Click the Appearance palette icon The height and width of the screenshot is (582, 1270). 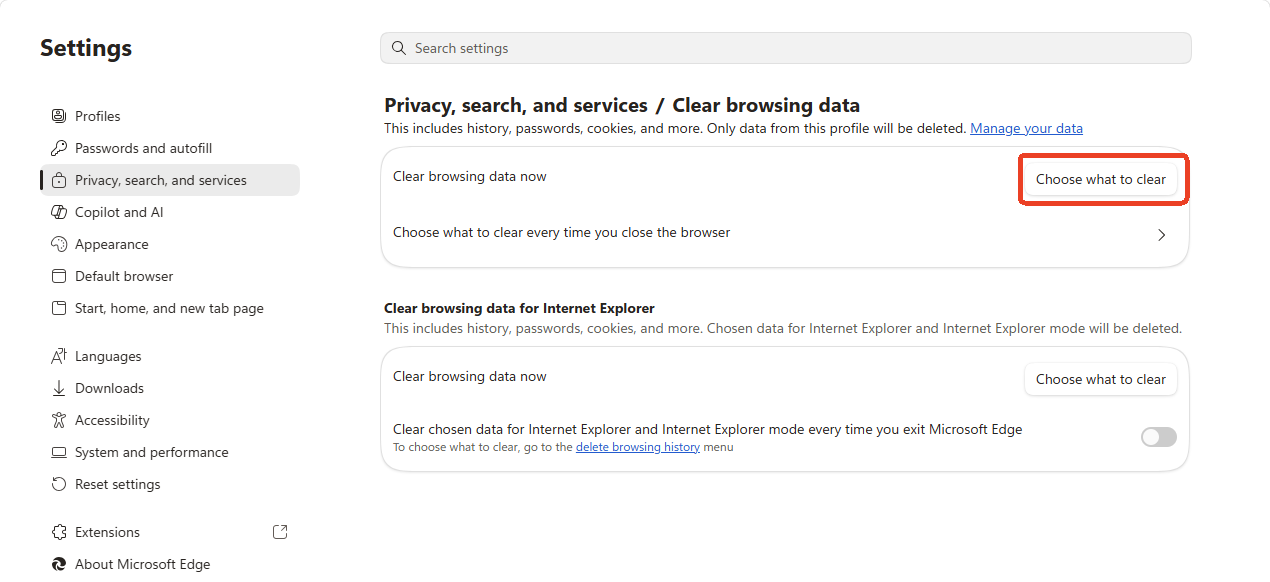[x=58, y=244]
